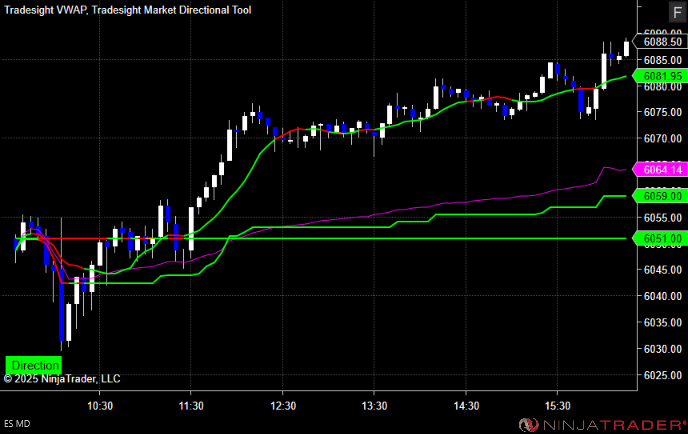Viewport: 688px width, 434px height.
Task: Click the 6035.00 price axis label
Action: [663, 323]
